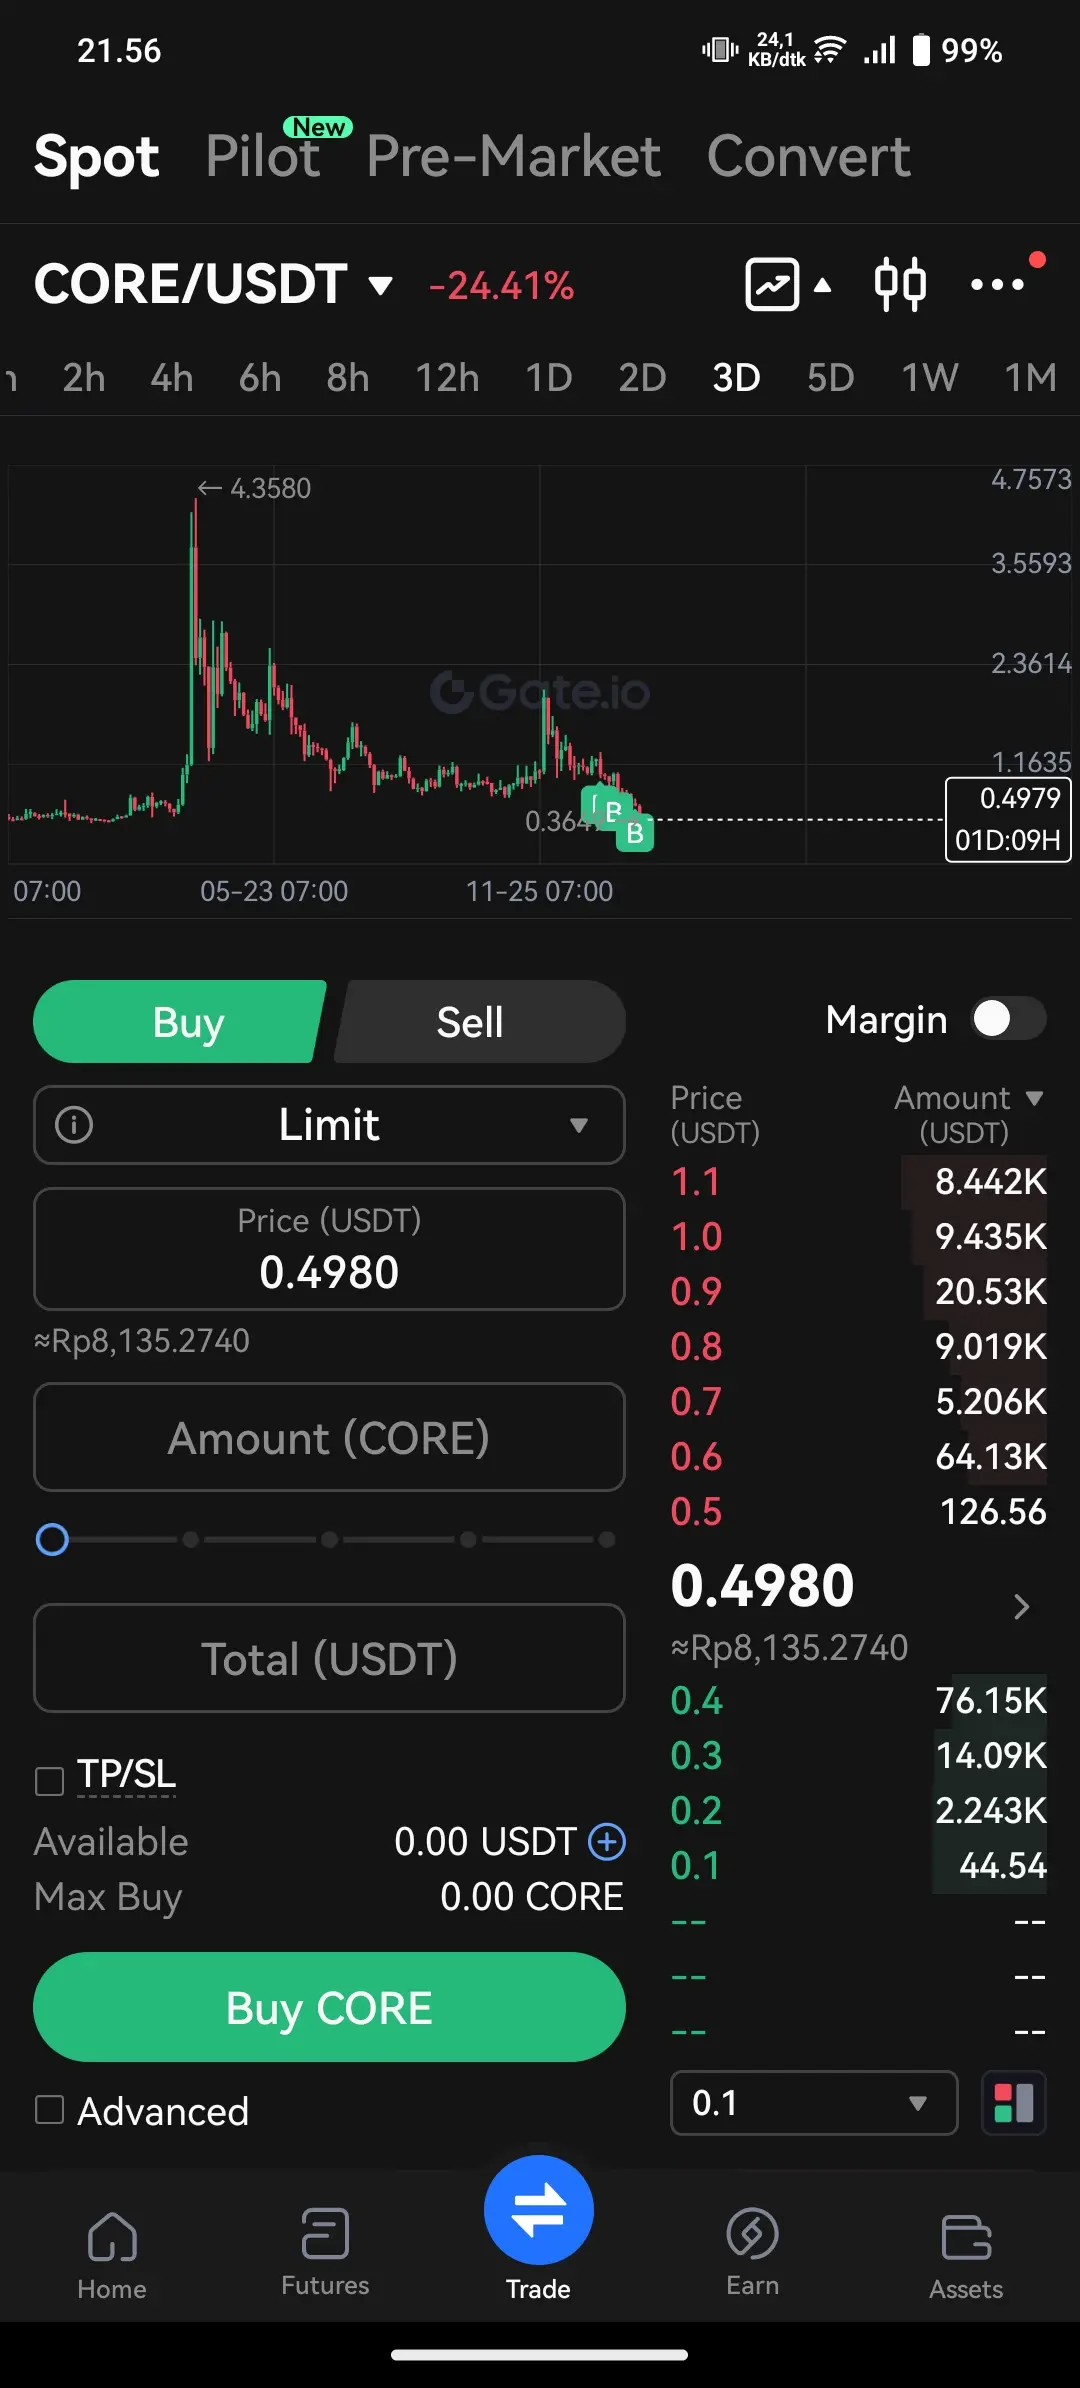This screenshot has width=1080, height=2388.
Task: Open the chart display toggle icon
Action: 772,285
